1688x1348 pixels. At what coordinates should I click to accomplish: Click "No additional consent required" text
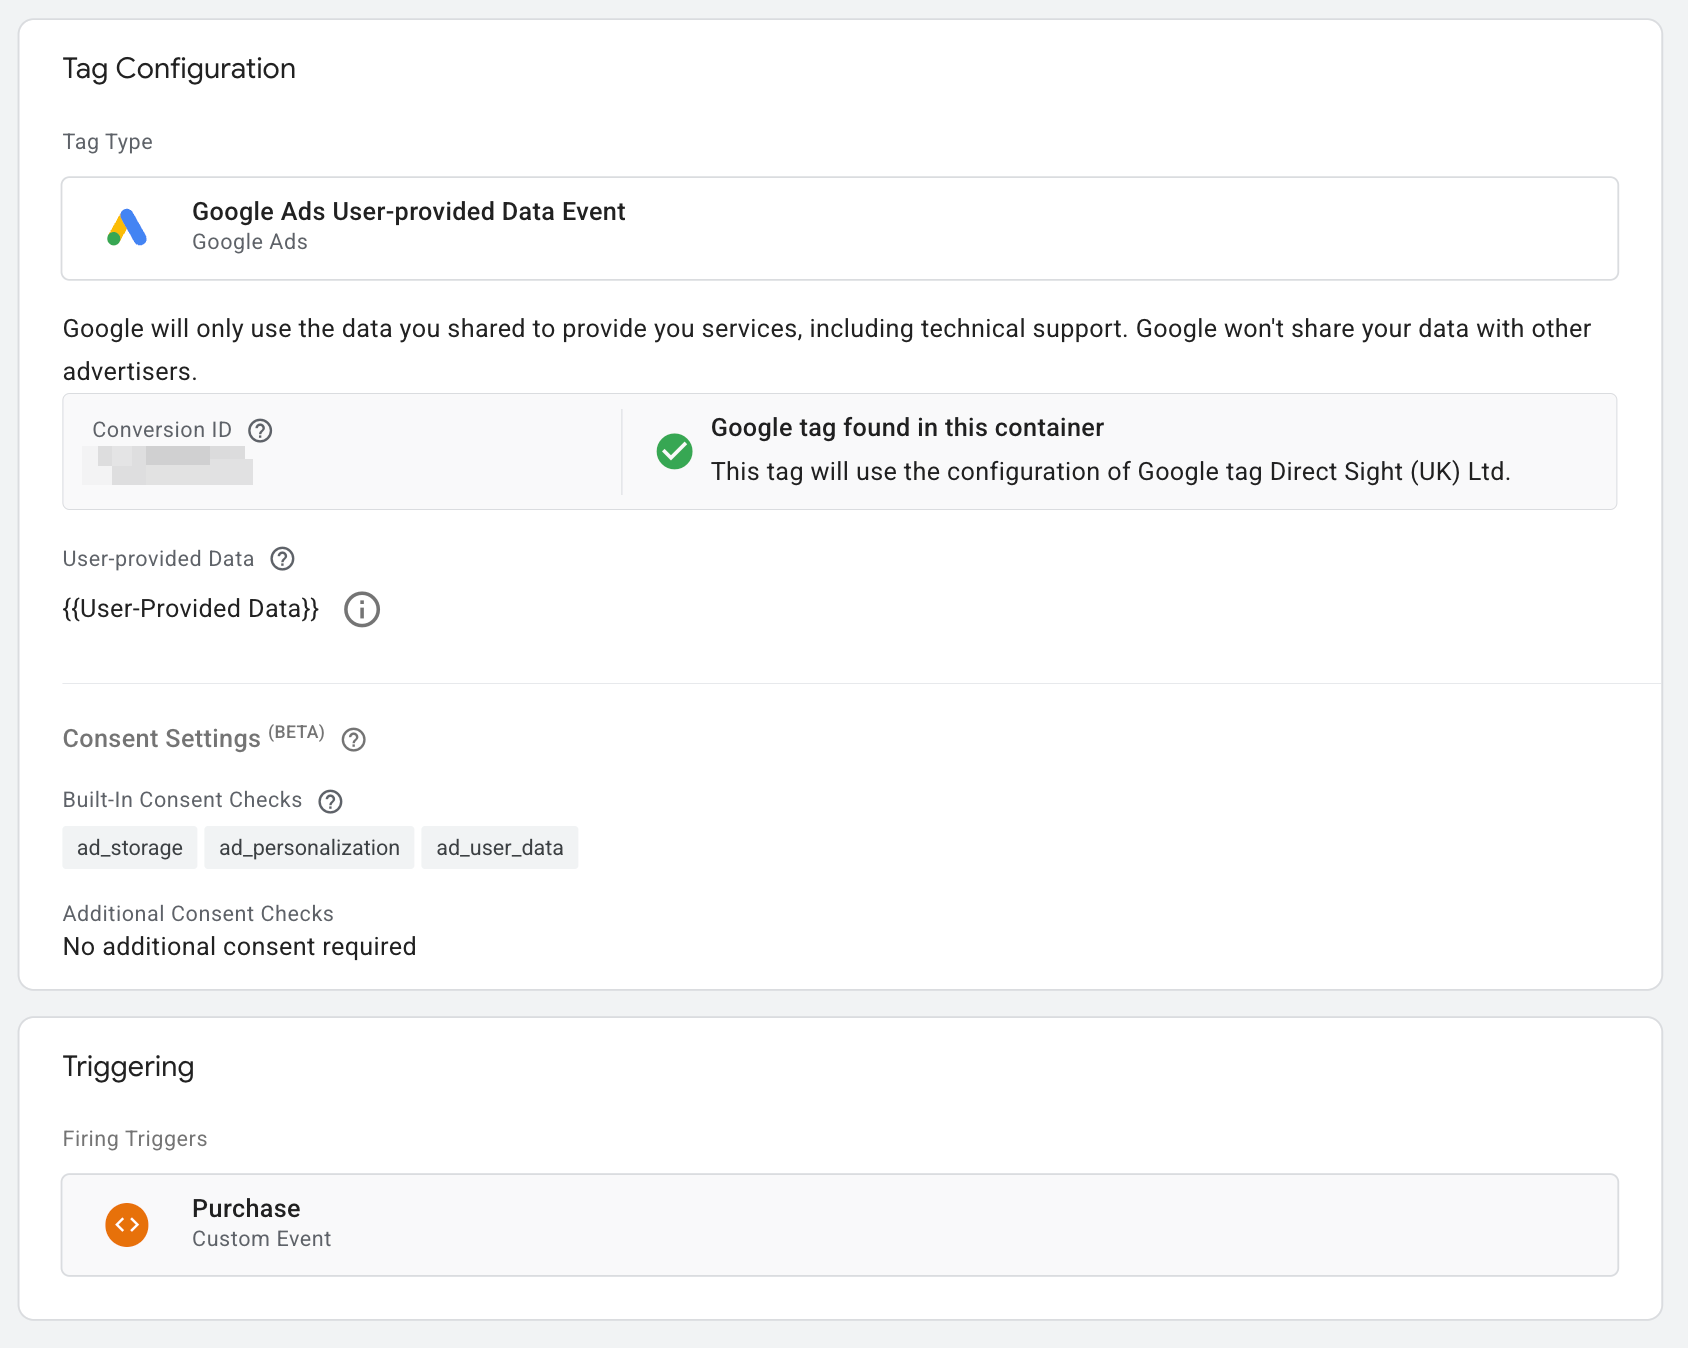[239, 947]
